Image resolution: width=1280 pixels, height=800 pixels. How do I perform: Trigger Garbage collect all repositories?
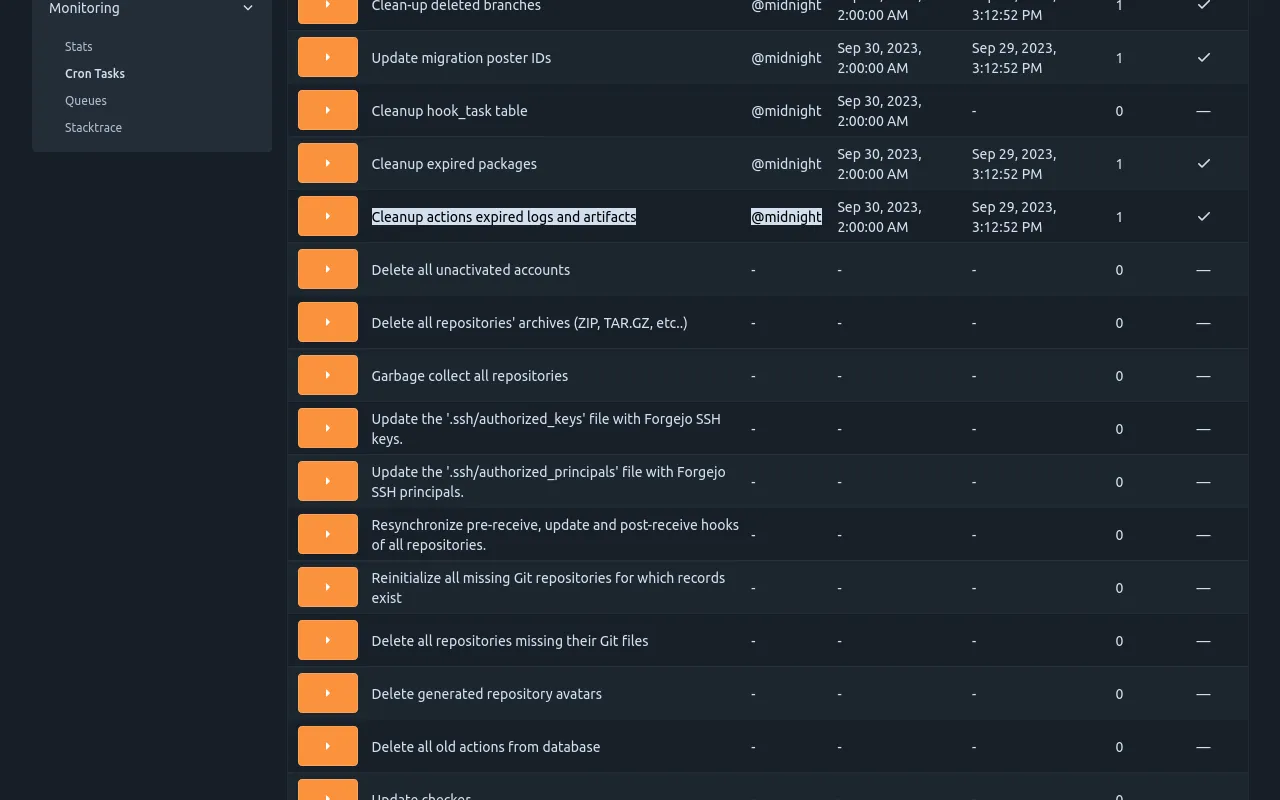tap(327, 374)
